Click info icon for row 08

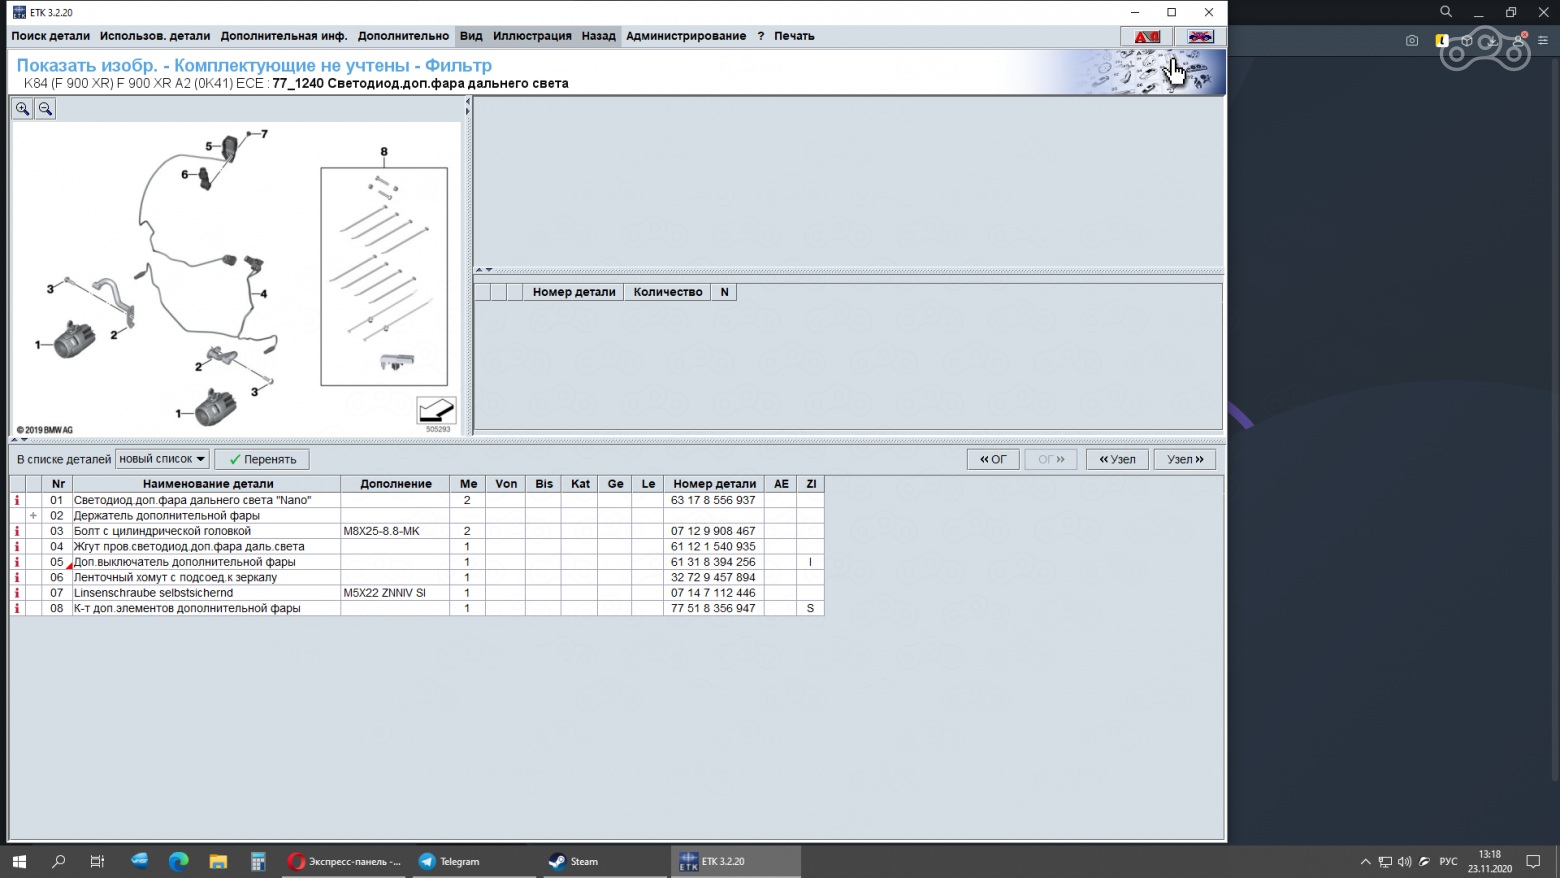tap(17, 608)
